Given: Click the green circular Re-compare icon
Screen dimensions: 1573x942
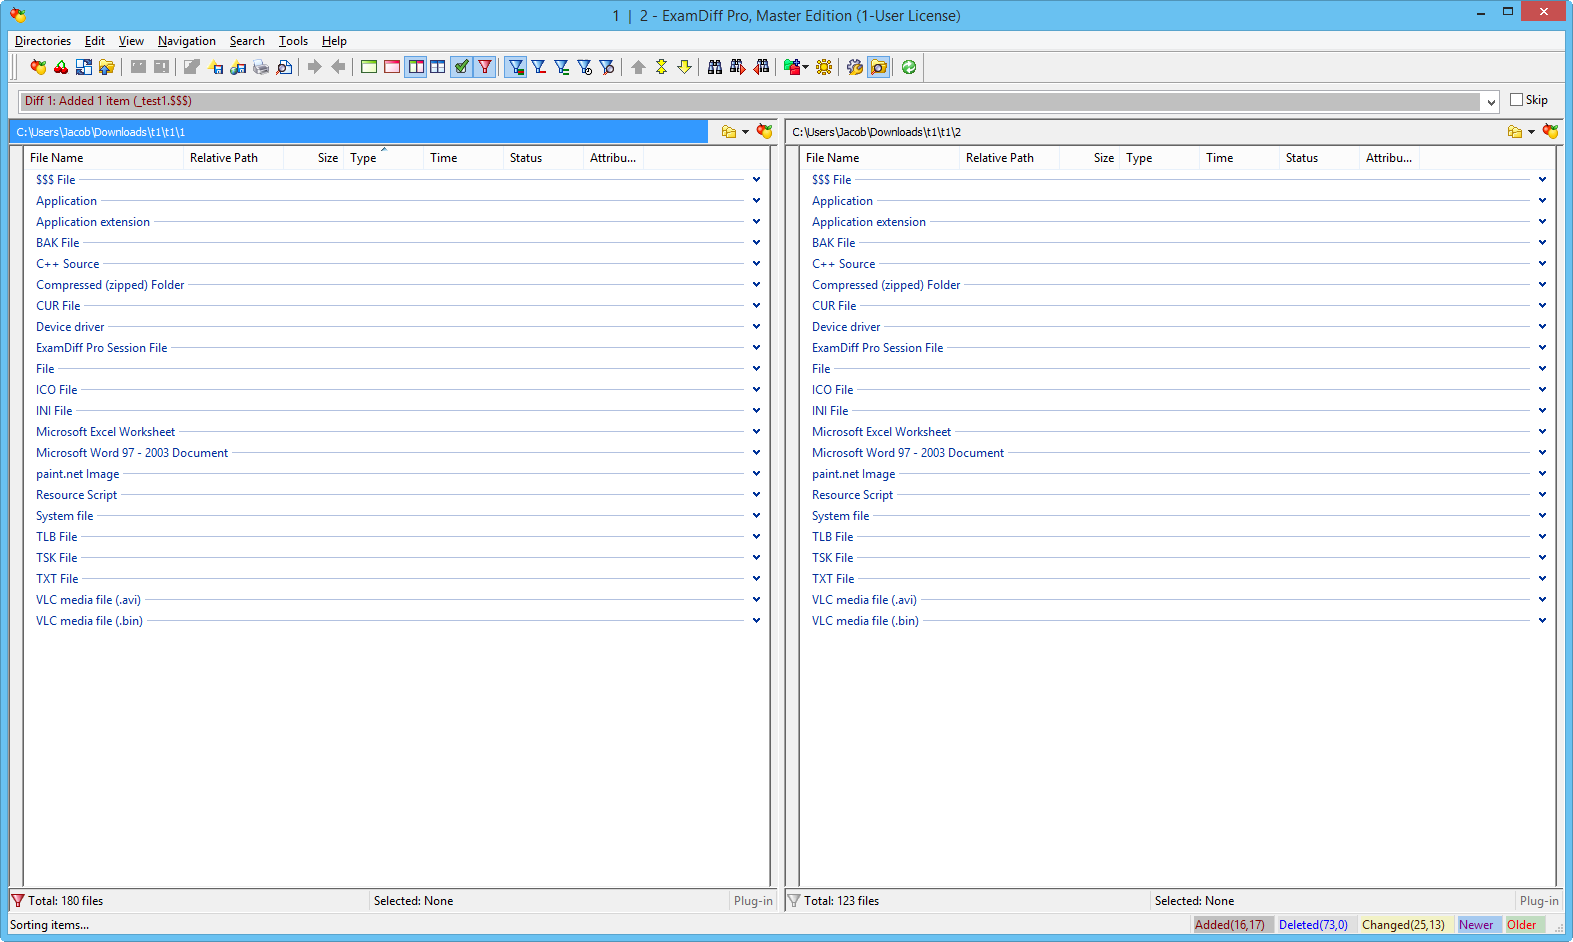Looking at the screenshot, I should (909, 67).
